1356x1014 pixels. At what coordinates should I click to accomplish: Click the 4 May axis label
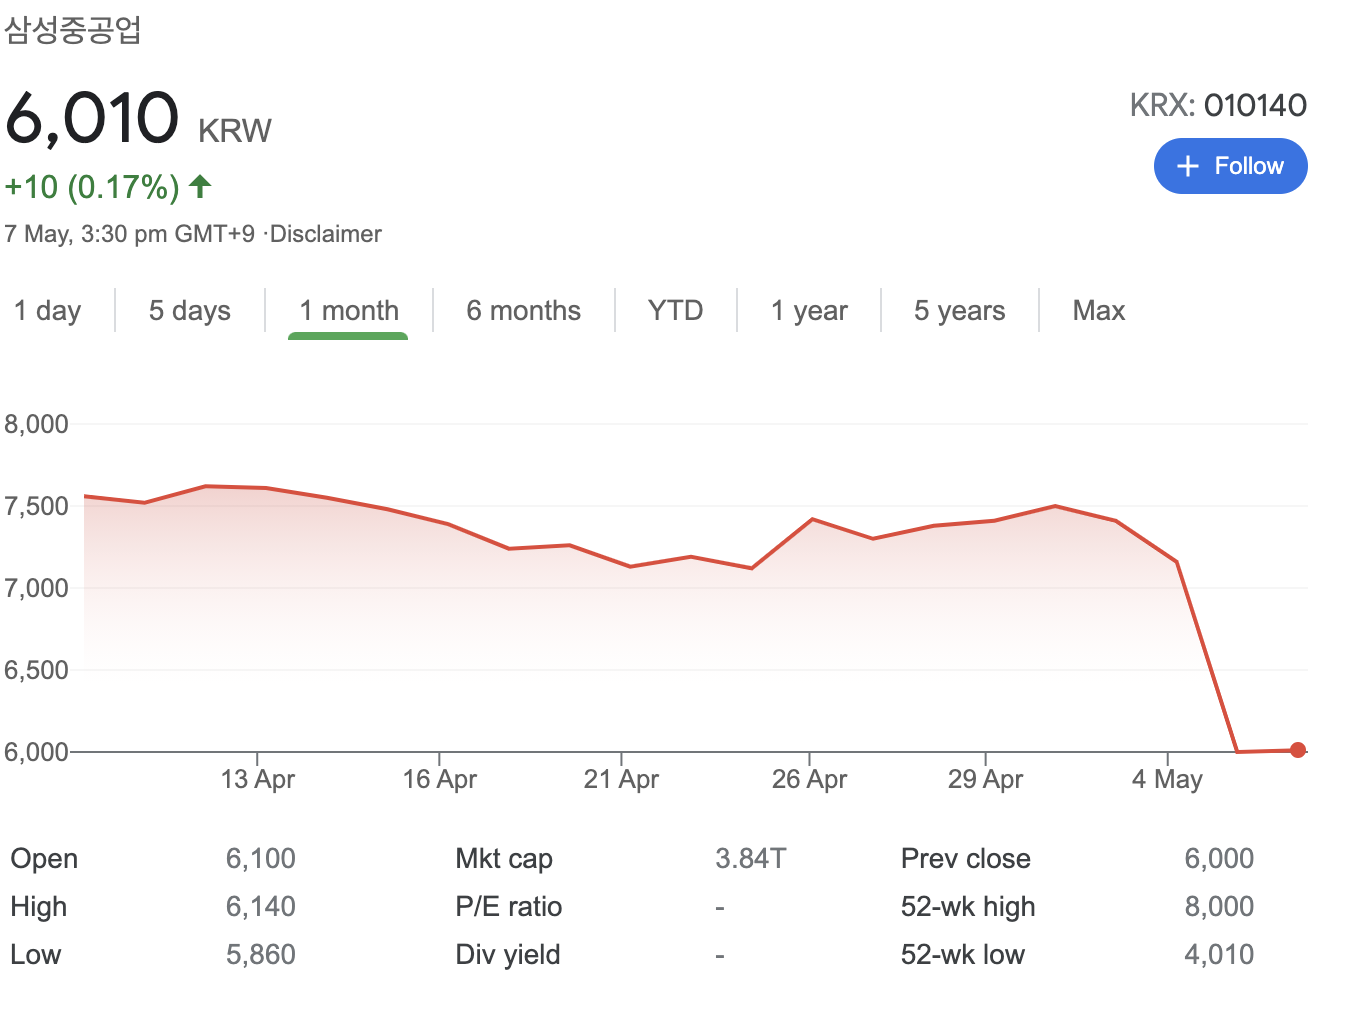1167,779
